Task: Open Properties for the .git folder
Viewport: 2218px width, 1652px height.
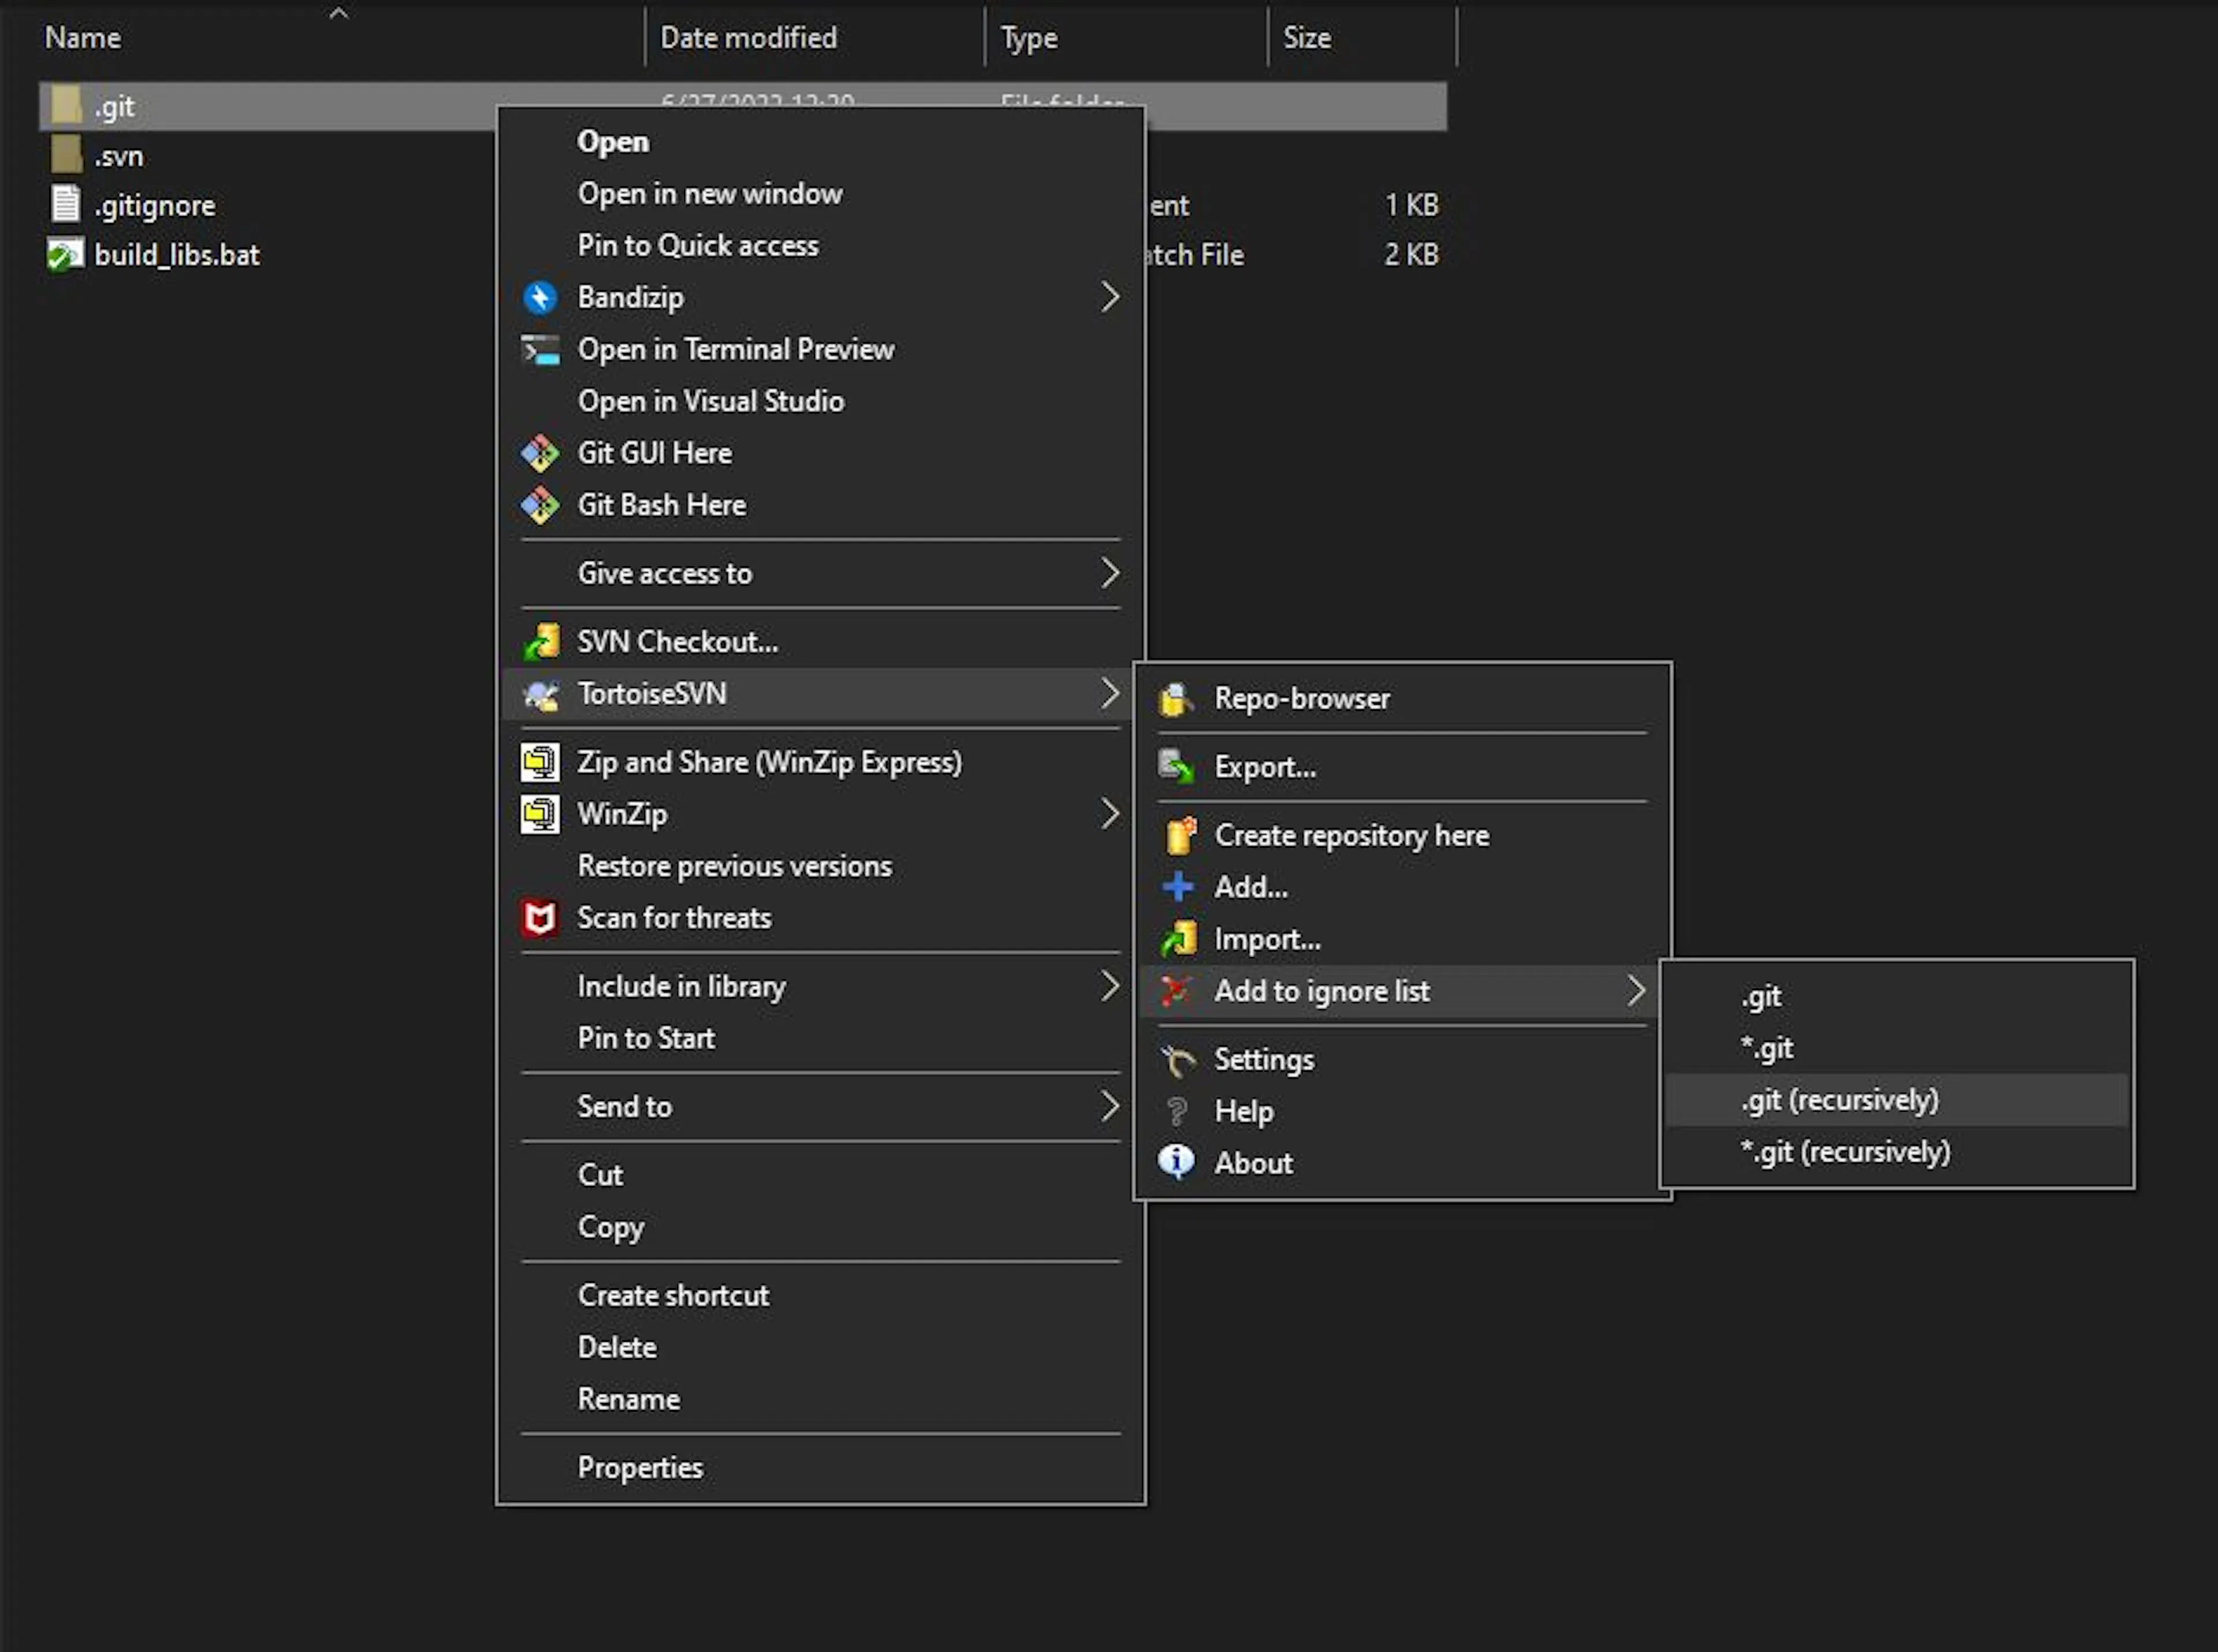Action: click(641, 1466)
